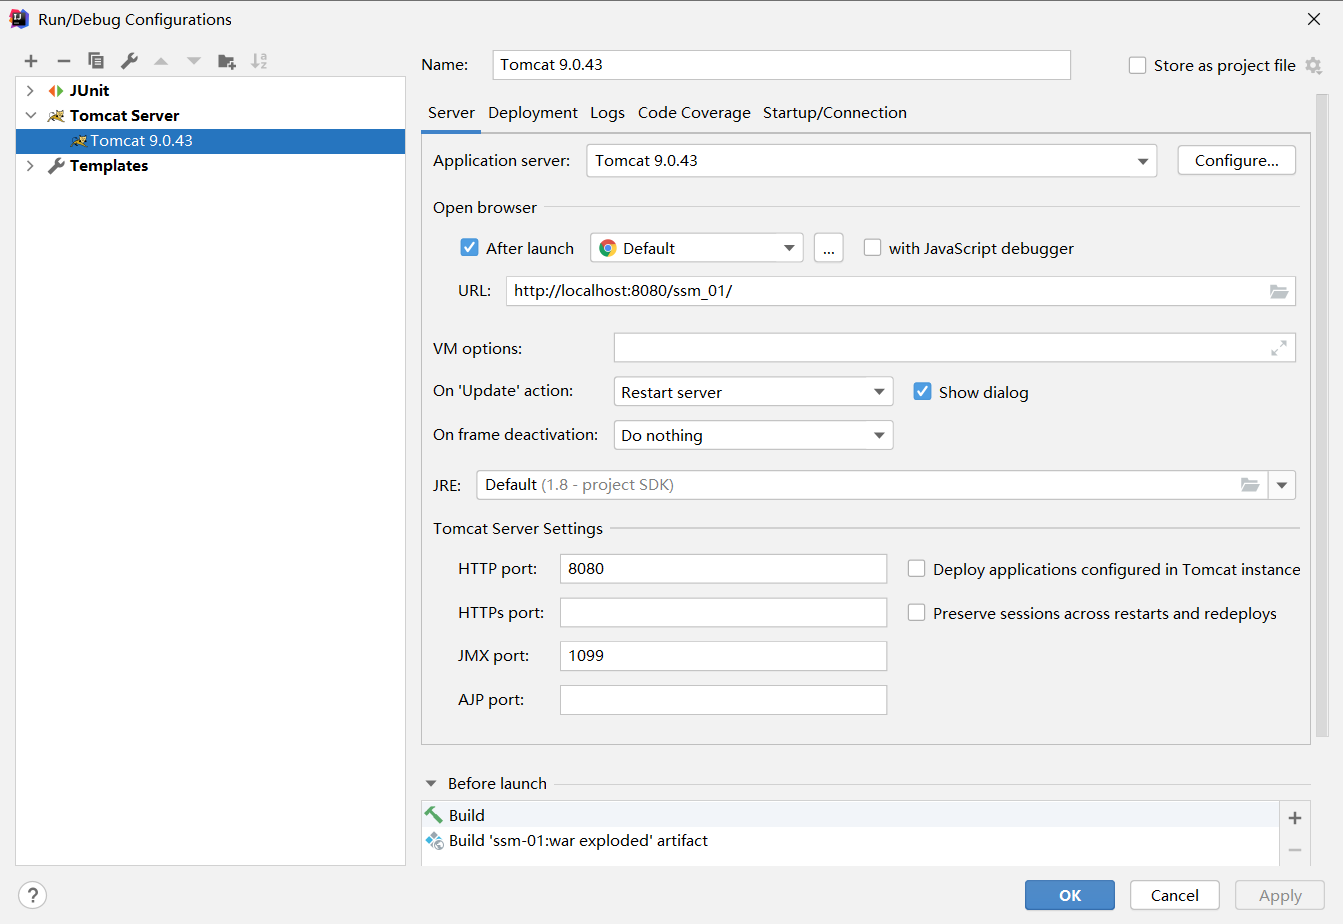Enable Deploy applications configured in Tomcat instance
This screenshot has height=924, width=1343.
point(916,568)
